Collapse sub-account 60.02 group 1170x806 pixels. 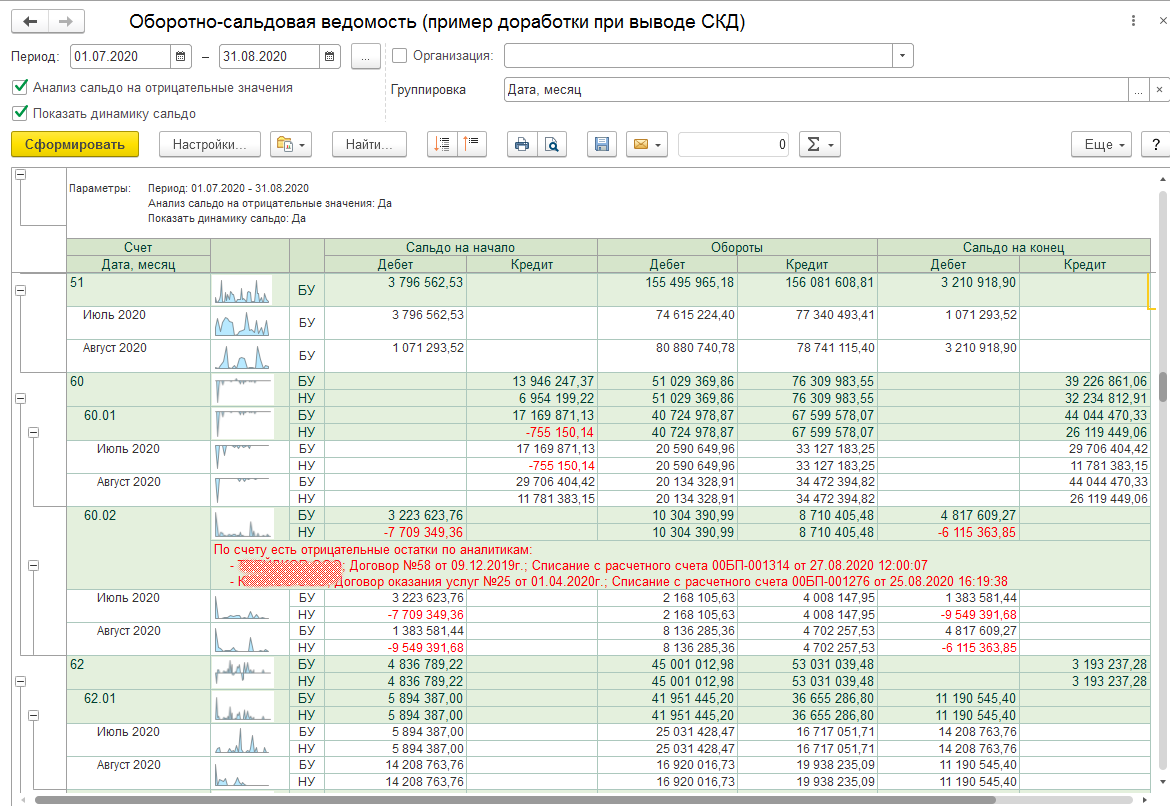pyautogui.click(x=34, y=566)
